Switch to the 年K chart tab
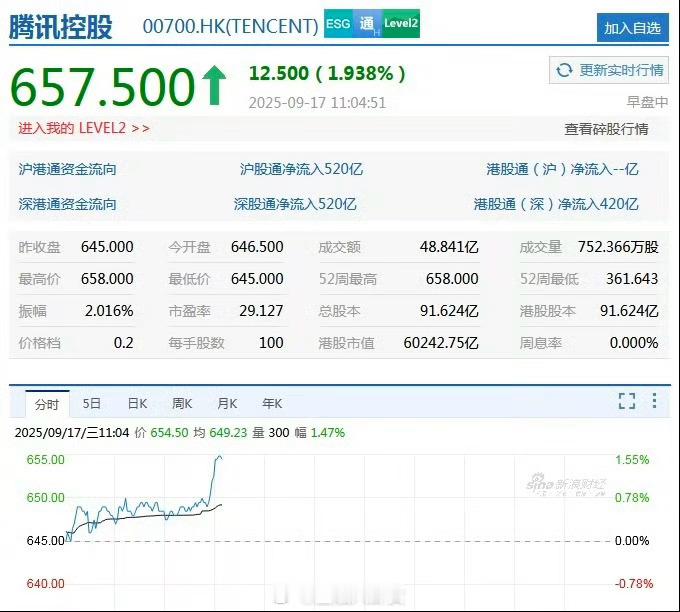Screen dimensions: 680x612 (x=272, y=404)
